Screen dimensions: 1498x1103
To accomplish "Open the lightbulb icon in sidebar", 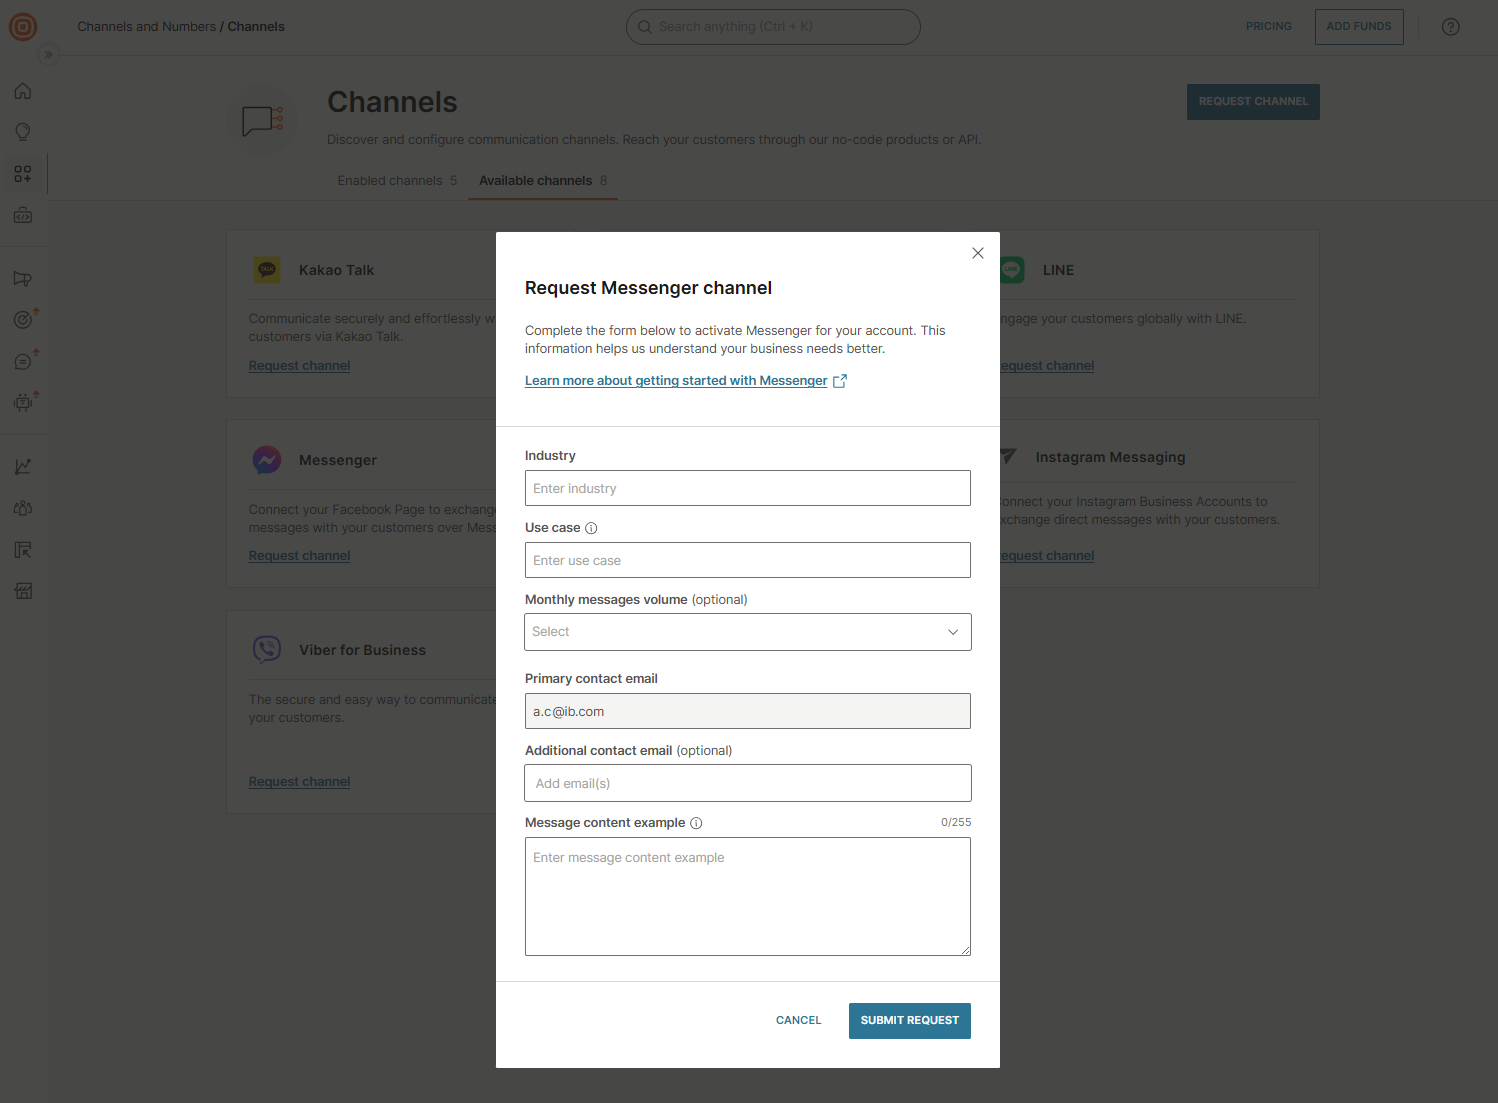I will tap(23, 132).
